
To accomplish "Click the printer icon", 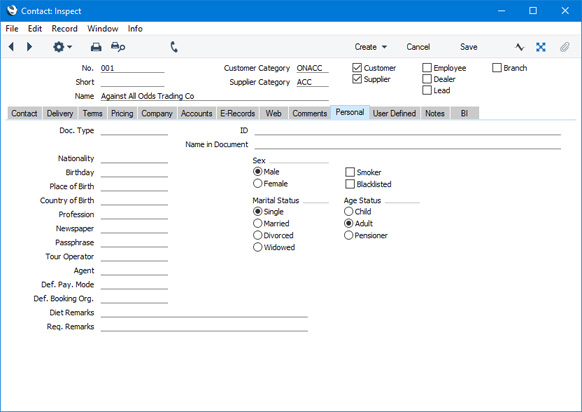I will pos(96,47).
